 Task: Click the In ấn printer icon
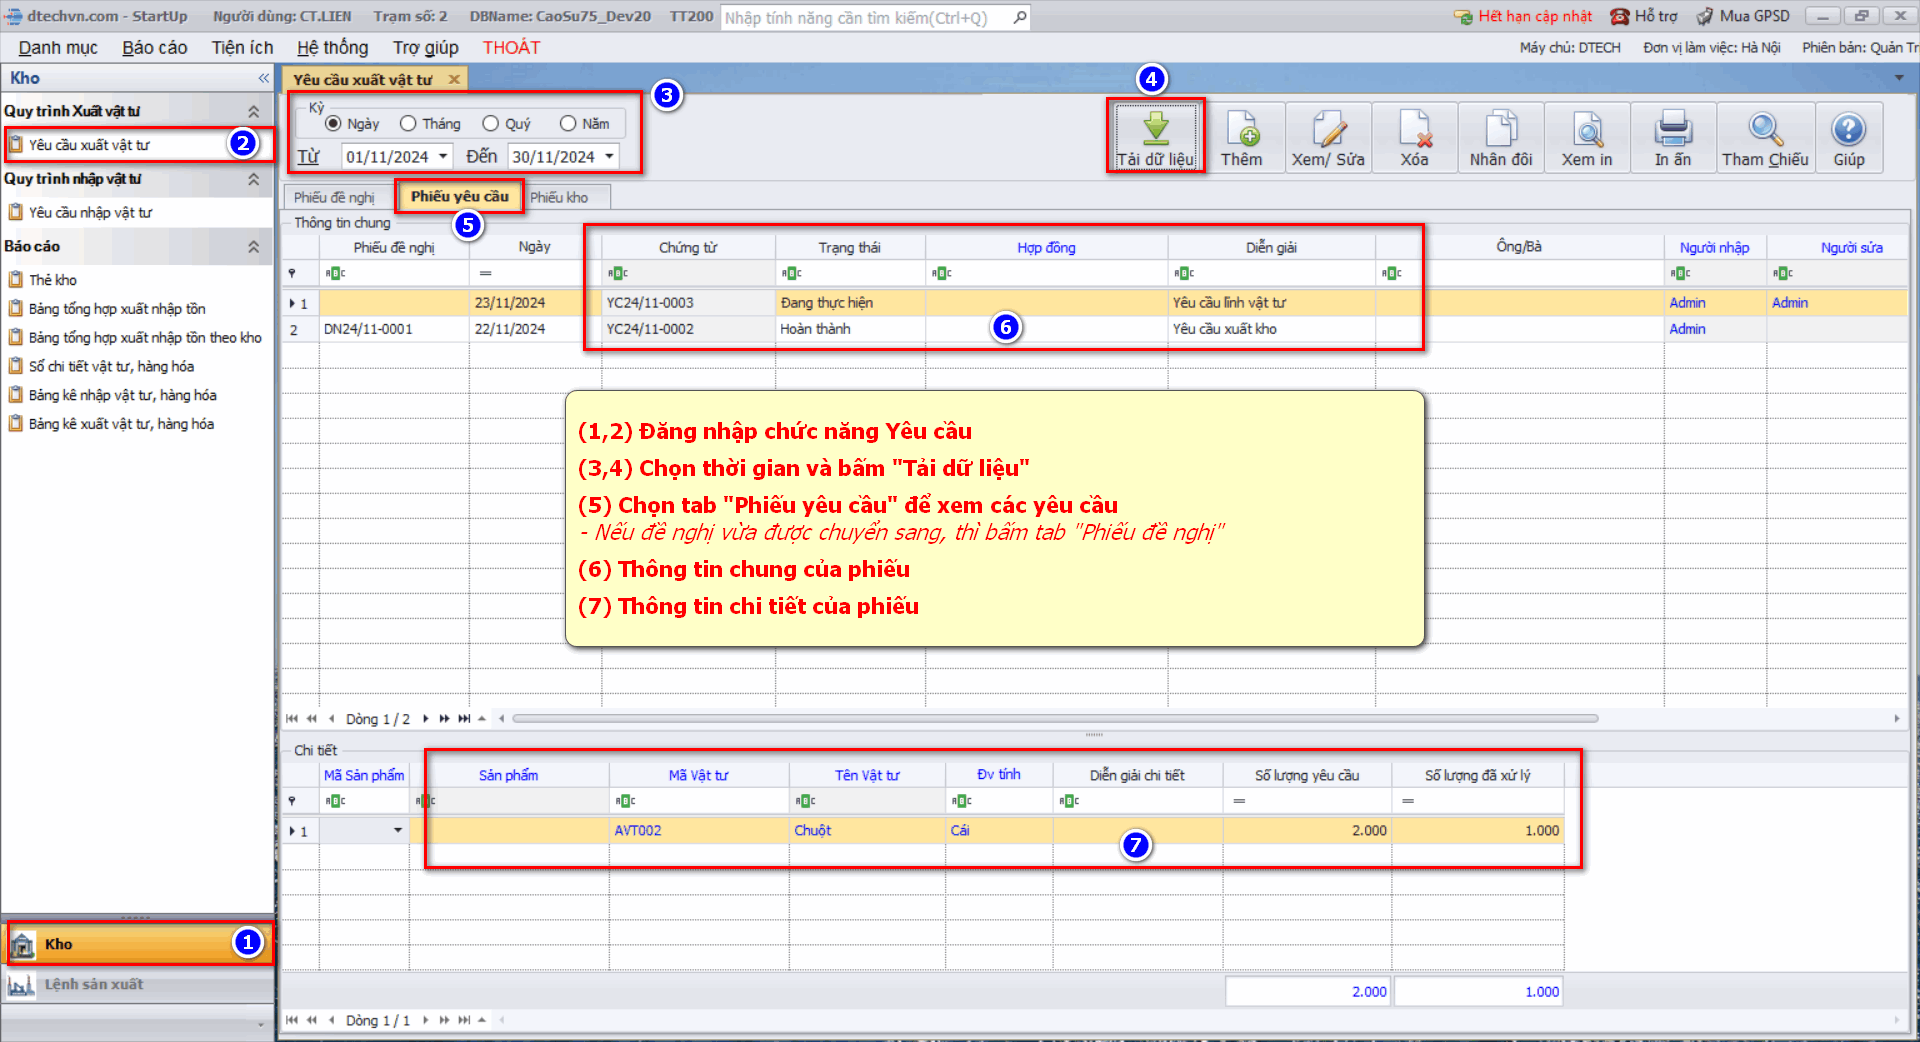coord(1672,129)
